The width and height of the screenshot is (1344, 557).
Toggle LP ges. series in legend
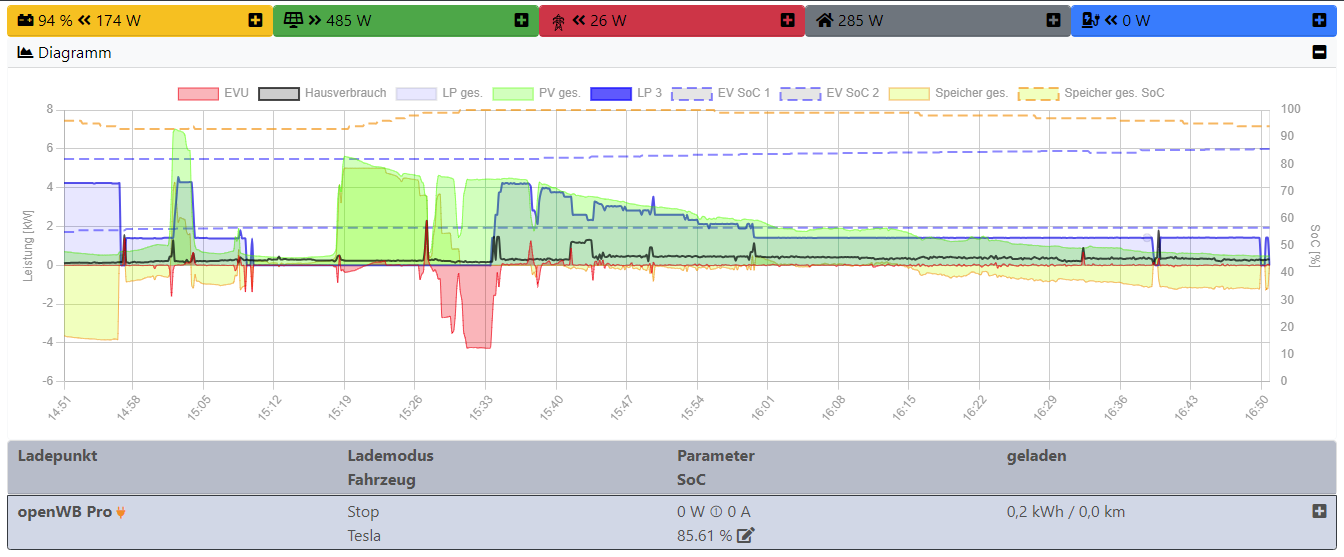440,93
